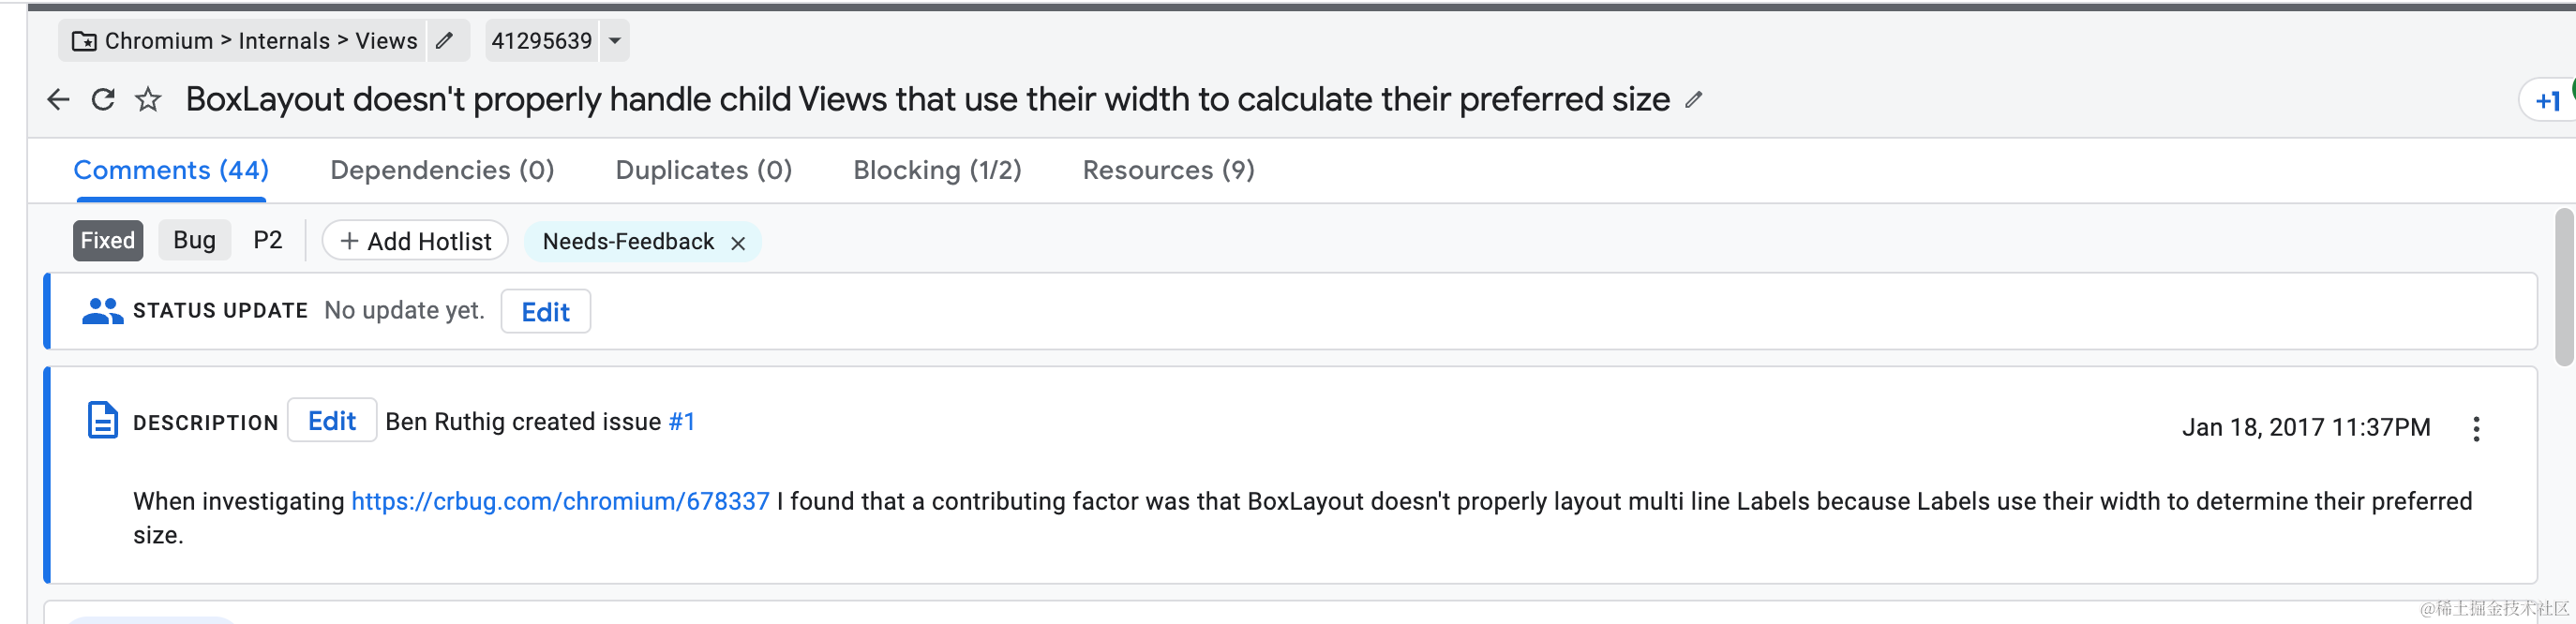
Task: Click the back arrow to previous issue
Action: click(57, 99)
